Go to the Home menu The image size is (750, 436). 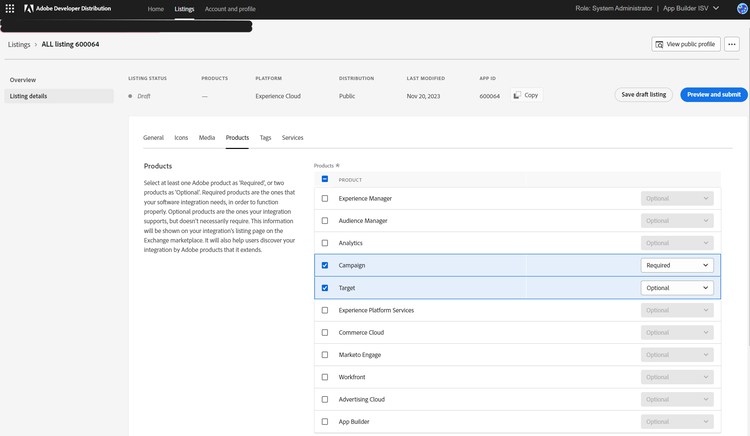click(155, 9)
